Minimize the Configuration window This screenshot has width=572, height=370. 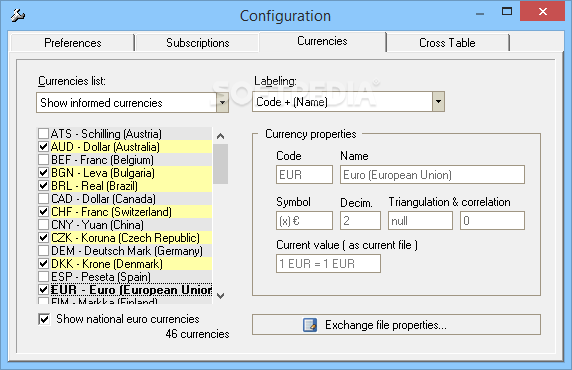(x=480, y=14)
